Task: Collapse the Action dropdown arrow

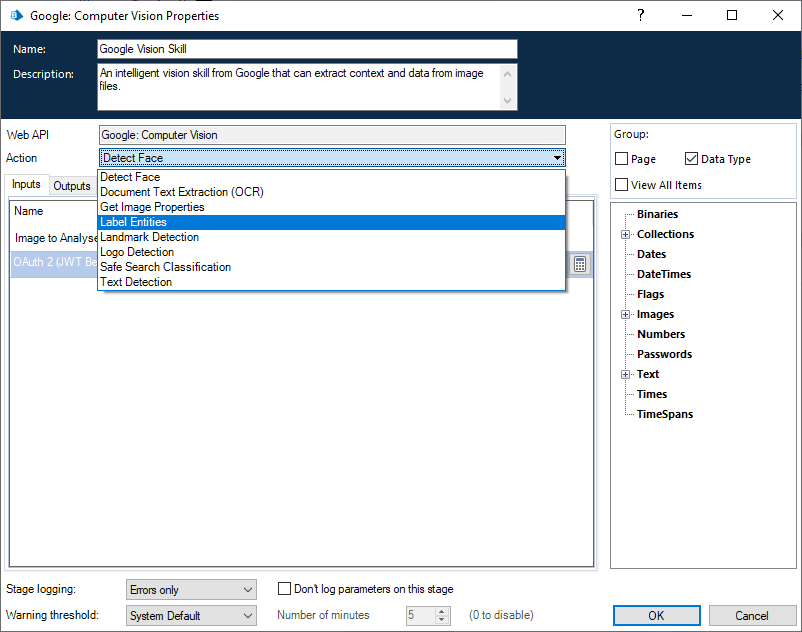Action: pos(558,158)
